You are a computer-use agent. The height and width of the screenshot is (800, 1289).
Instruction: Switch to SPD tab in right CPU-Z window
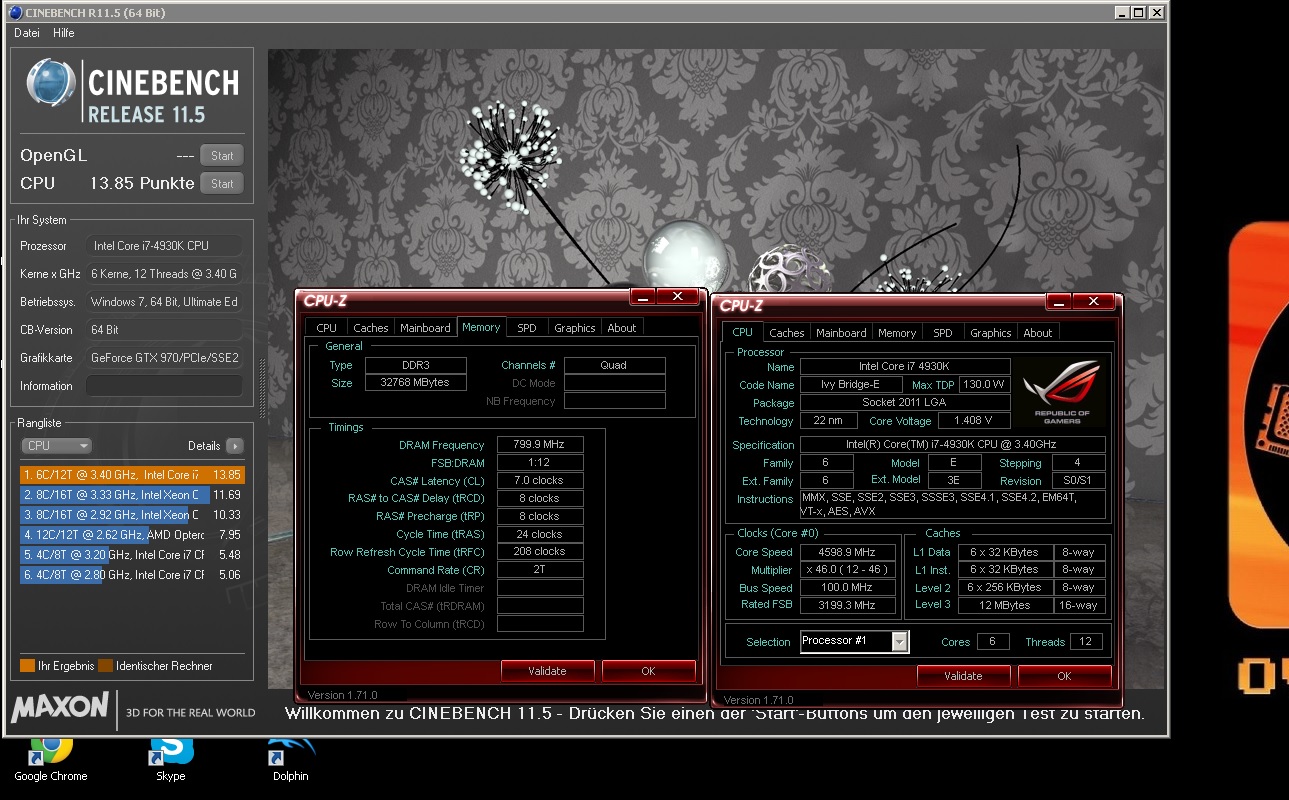pyautogui.click(x=943, y=333)
